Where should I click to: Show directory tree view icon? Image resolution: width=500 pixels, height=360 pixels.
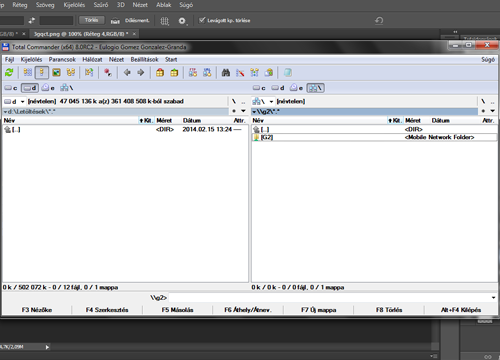(x=71, y=72)
